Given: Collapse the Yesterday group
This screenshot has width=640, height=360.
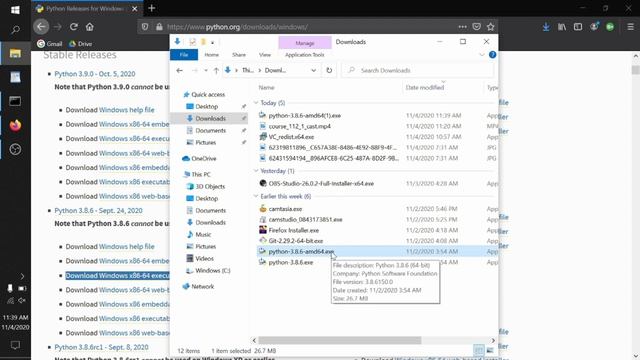Looking at the screenshot, I should [x=256, y=171].
